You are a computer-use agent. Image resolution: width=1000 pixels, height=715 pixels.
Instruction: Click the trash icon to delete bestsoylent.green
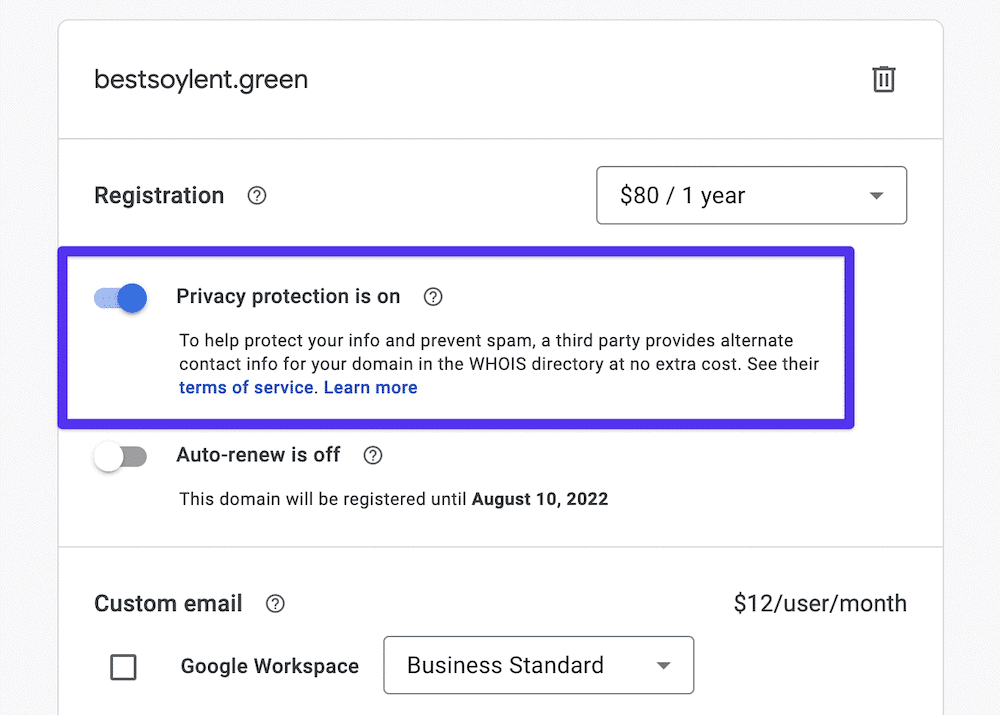883,79
